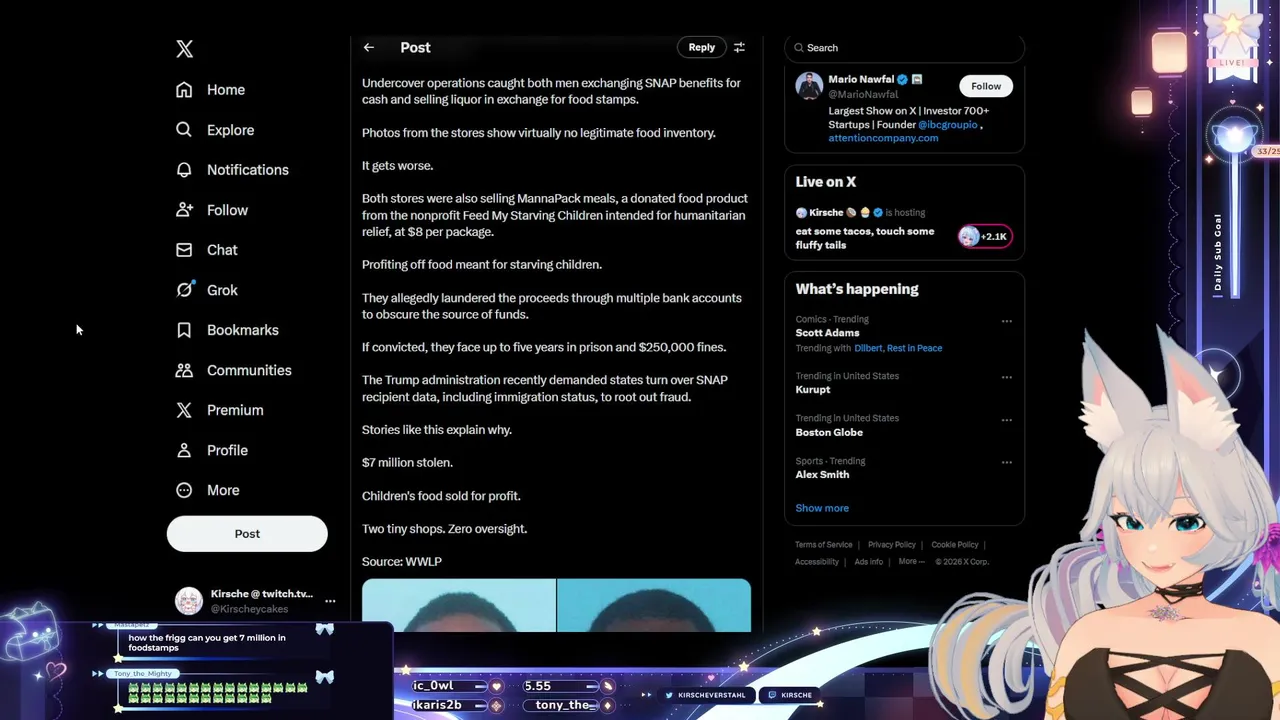The height and width of the screenshot is (720, 1280).
Task: Join live space via +2.1K listeners badge
Action: tap(985, 237)
